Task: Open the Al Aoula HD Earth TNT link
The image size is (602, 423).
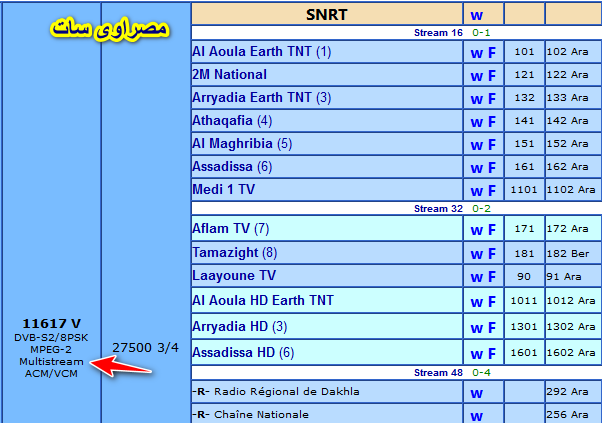Action: pos(263,300)
